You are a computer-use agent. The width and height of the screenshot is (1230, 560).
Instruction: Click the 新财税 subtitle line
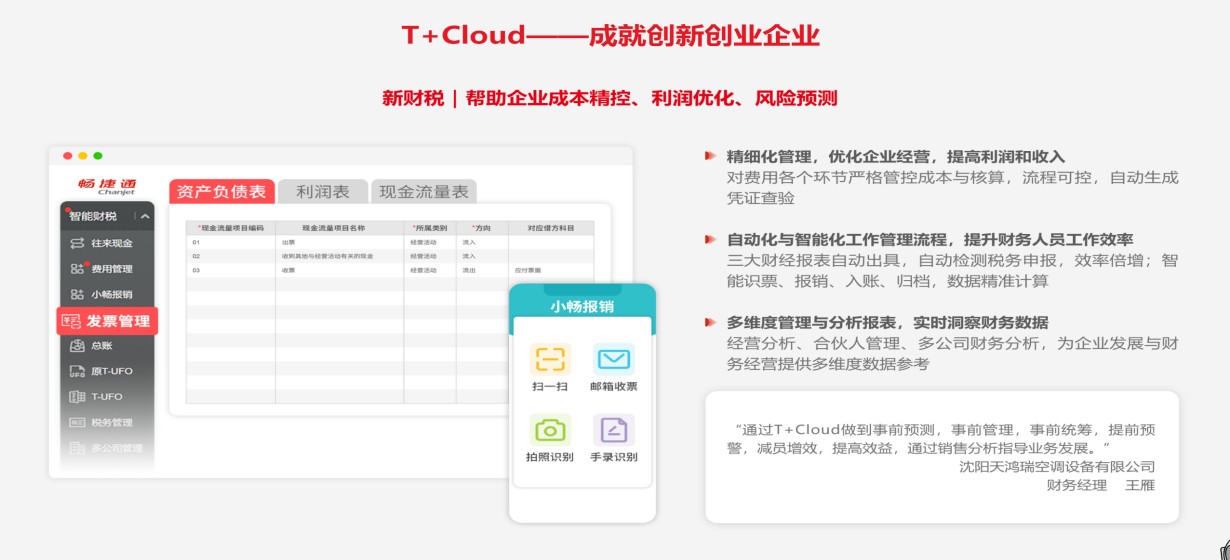(x=609, y=98)
